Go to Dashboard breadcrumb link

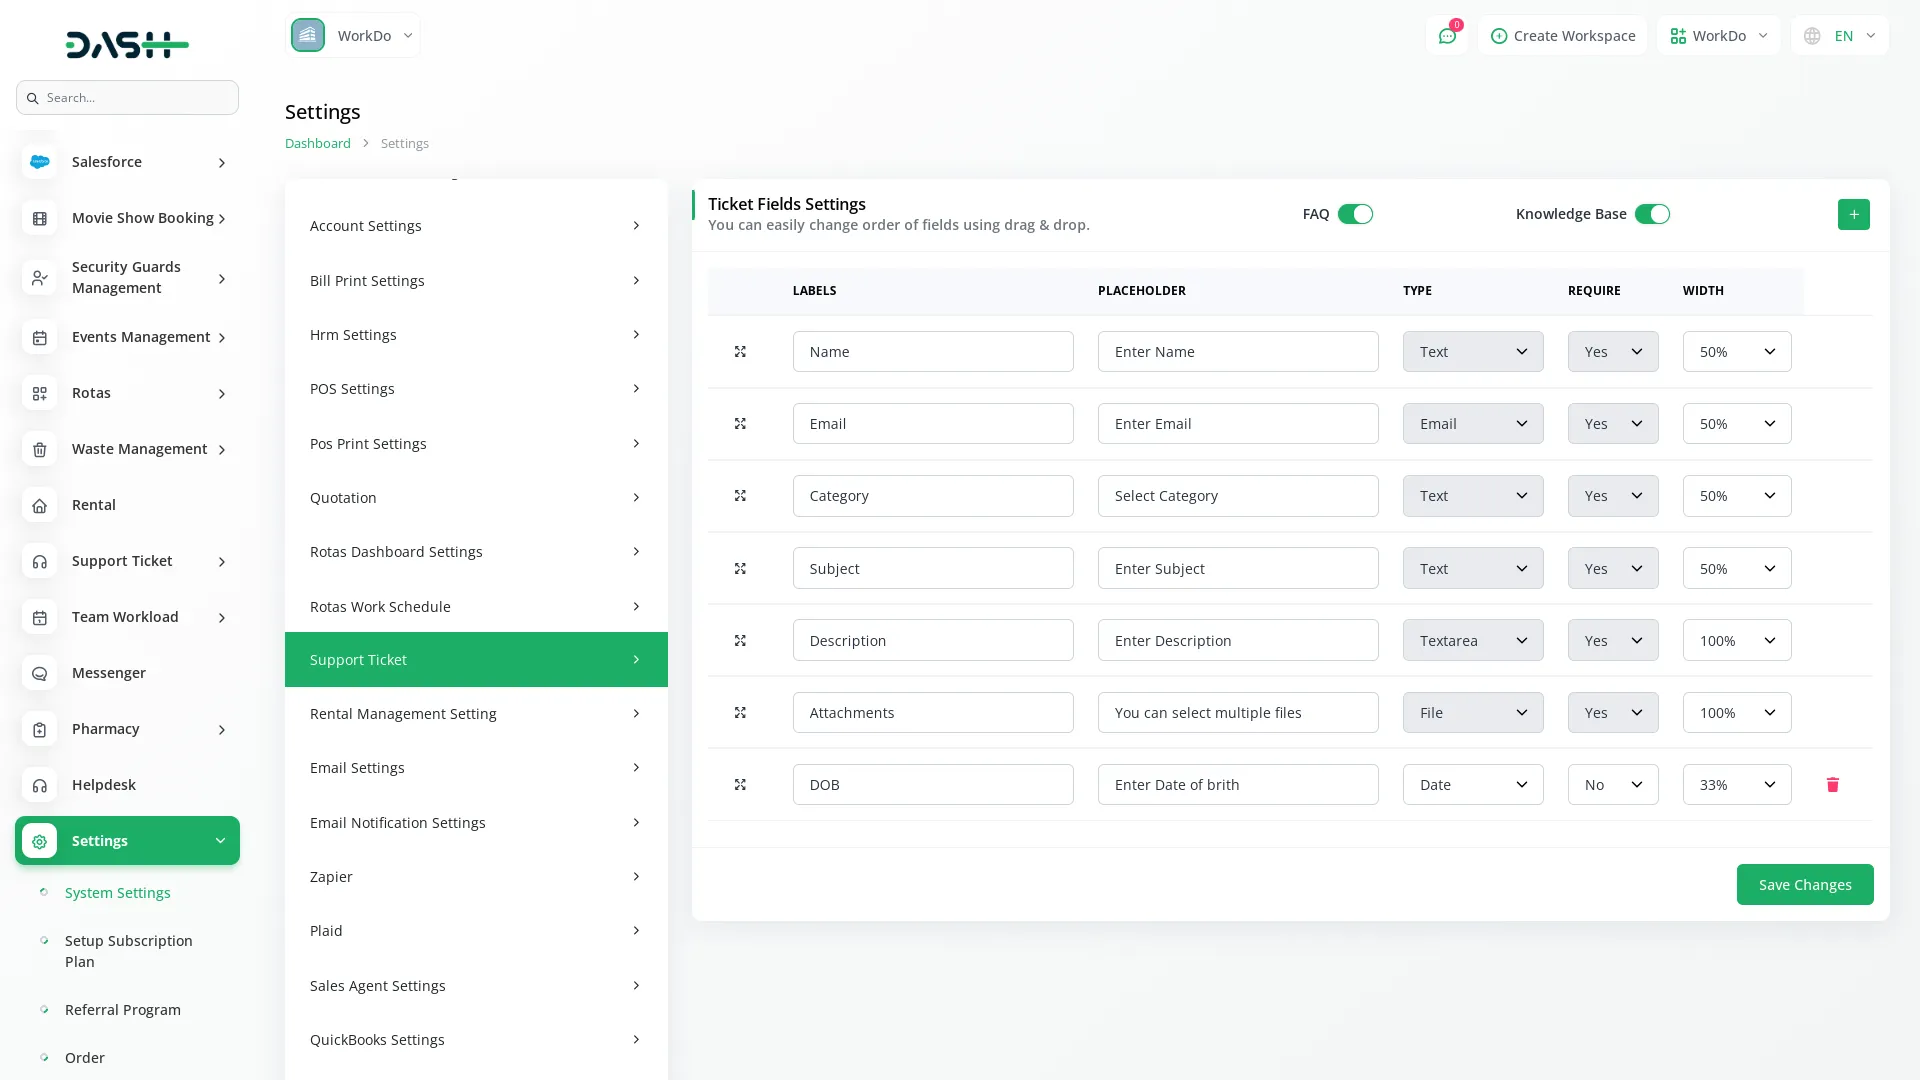317,144
